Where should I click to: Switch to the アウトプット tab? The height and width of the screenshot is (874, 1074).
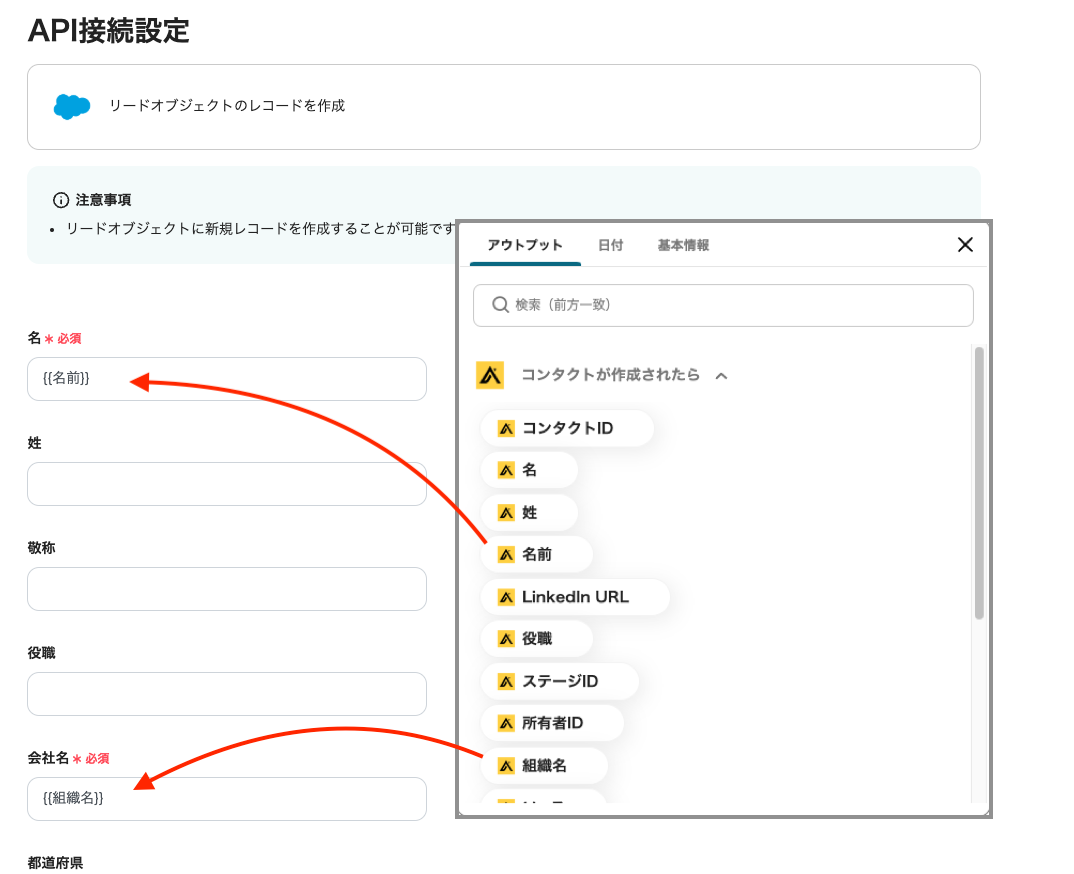525,245
